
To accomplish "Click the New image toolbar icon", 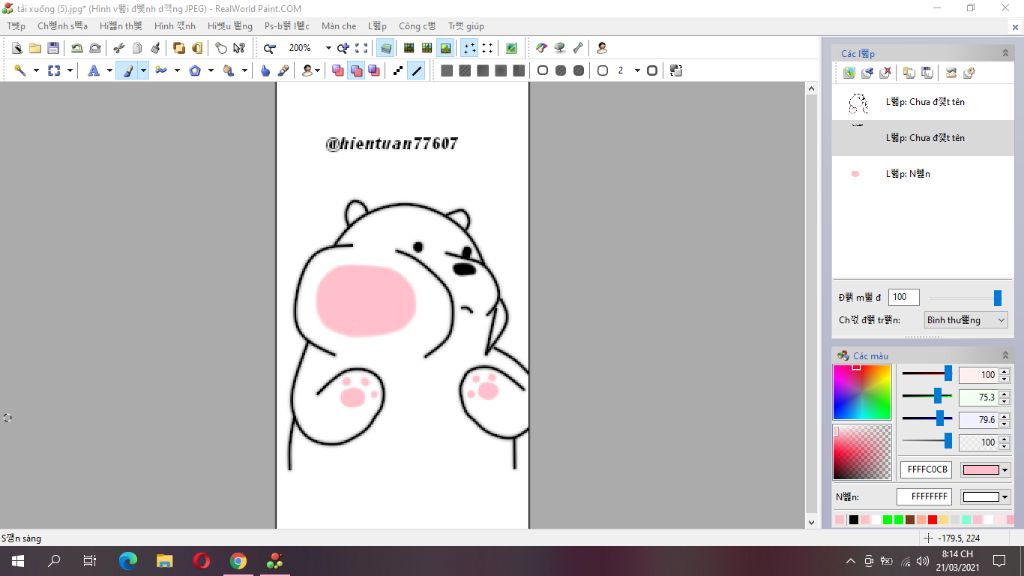I will click(x=17, y=48).
